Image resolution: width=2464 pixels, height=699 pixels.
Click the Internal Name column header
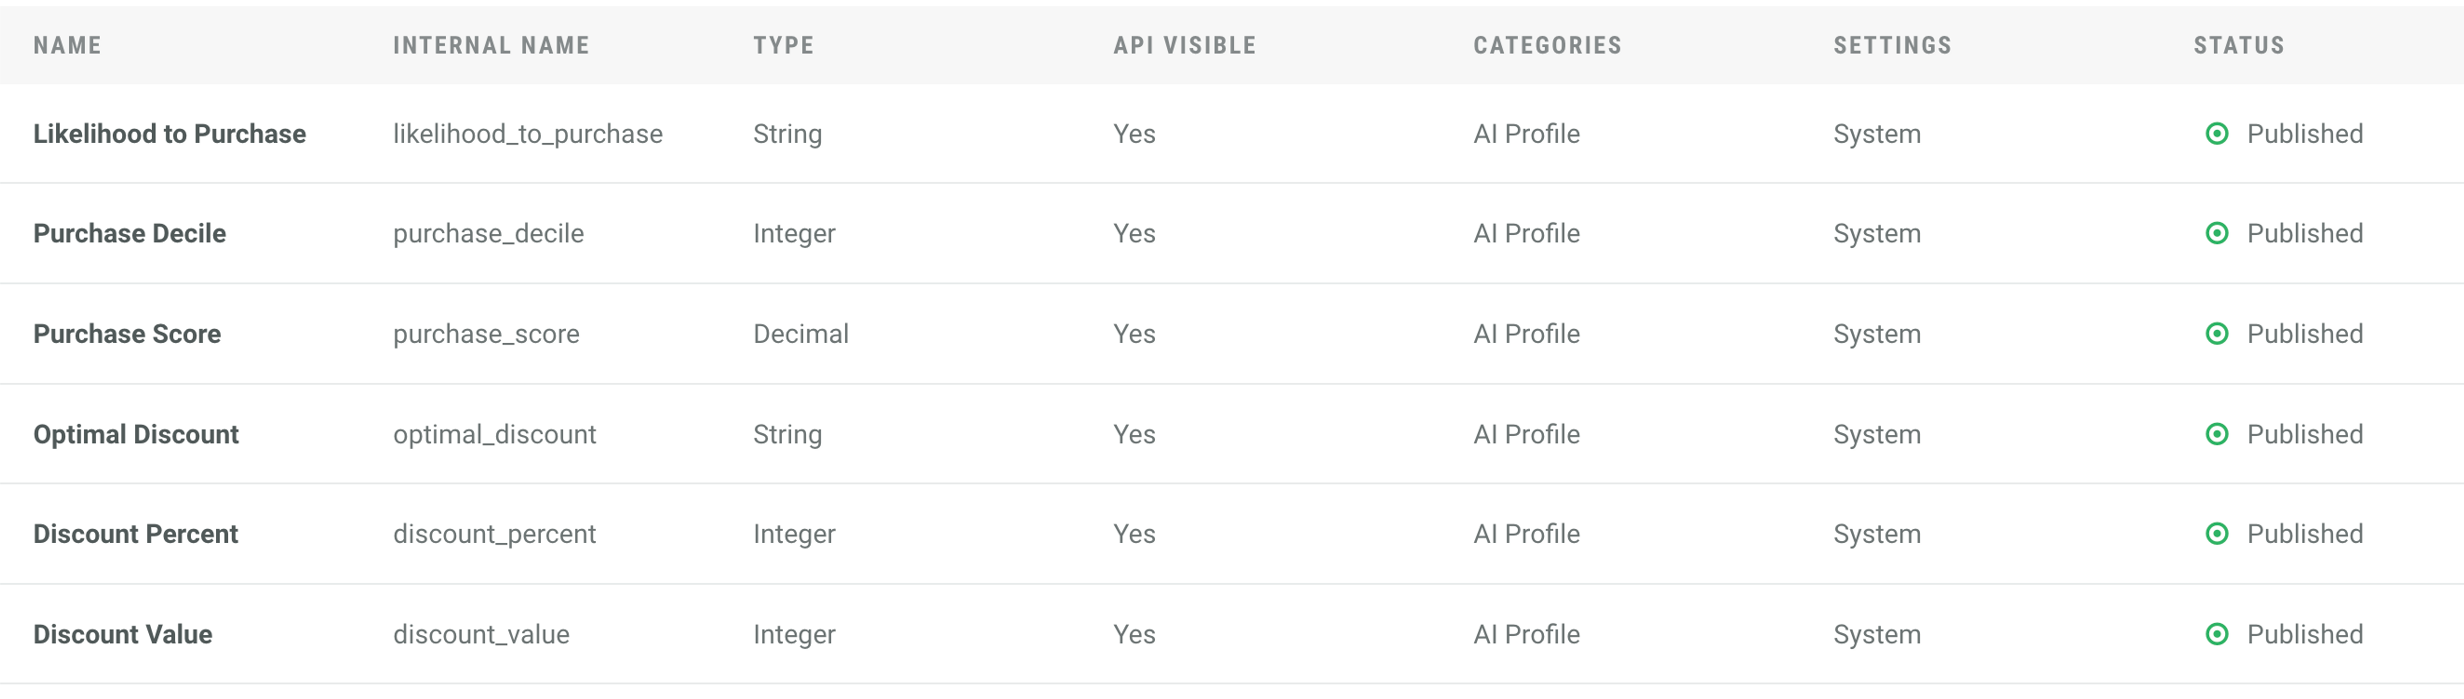[491, 46]
